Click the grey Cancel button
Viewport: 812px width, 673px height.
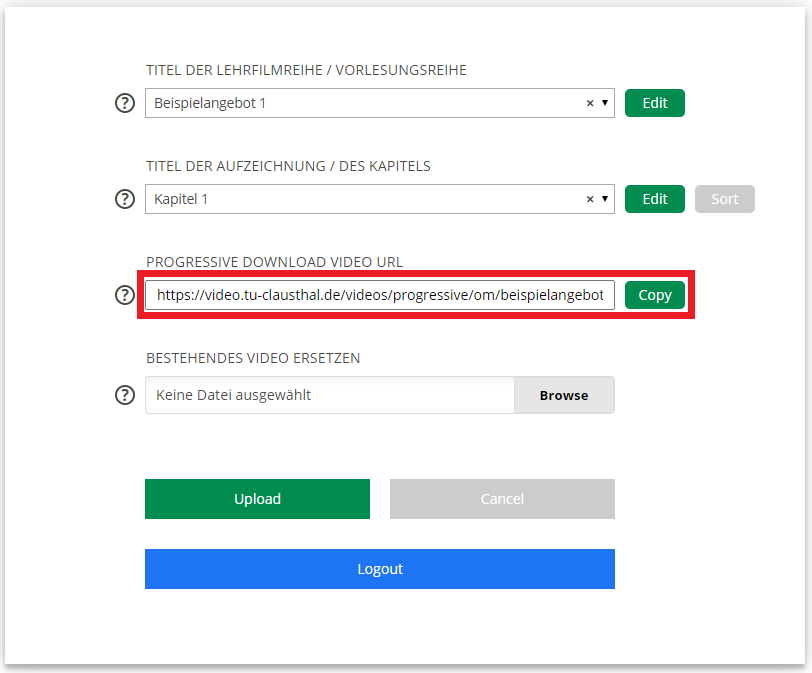(502, 499)
